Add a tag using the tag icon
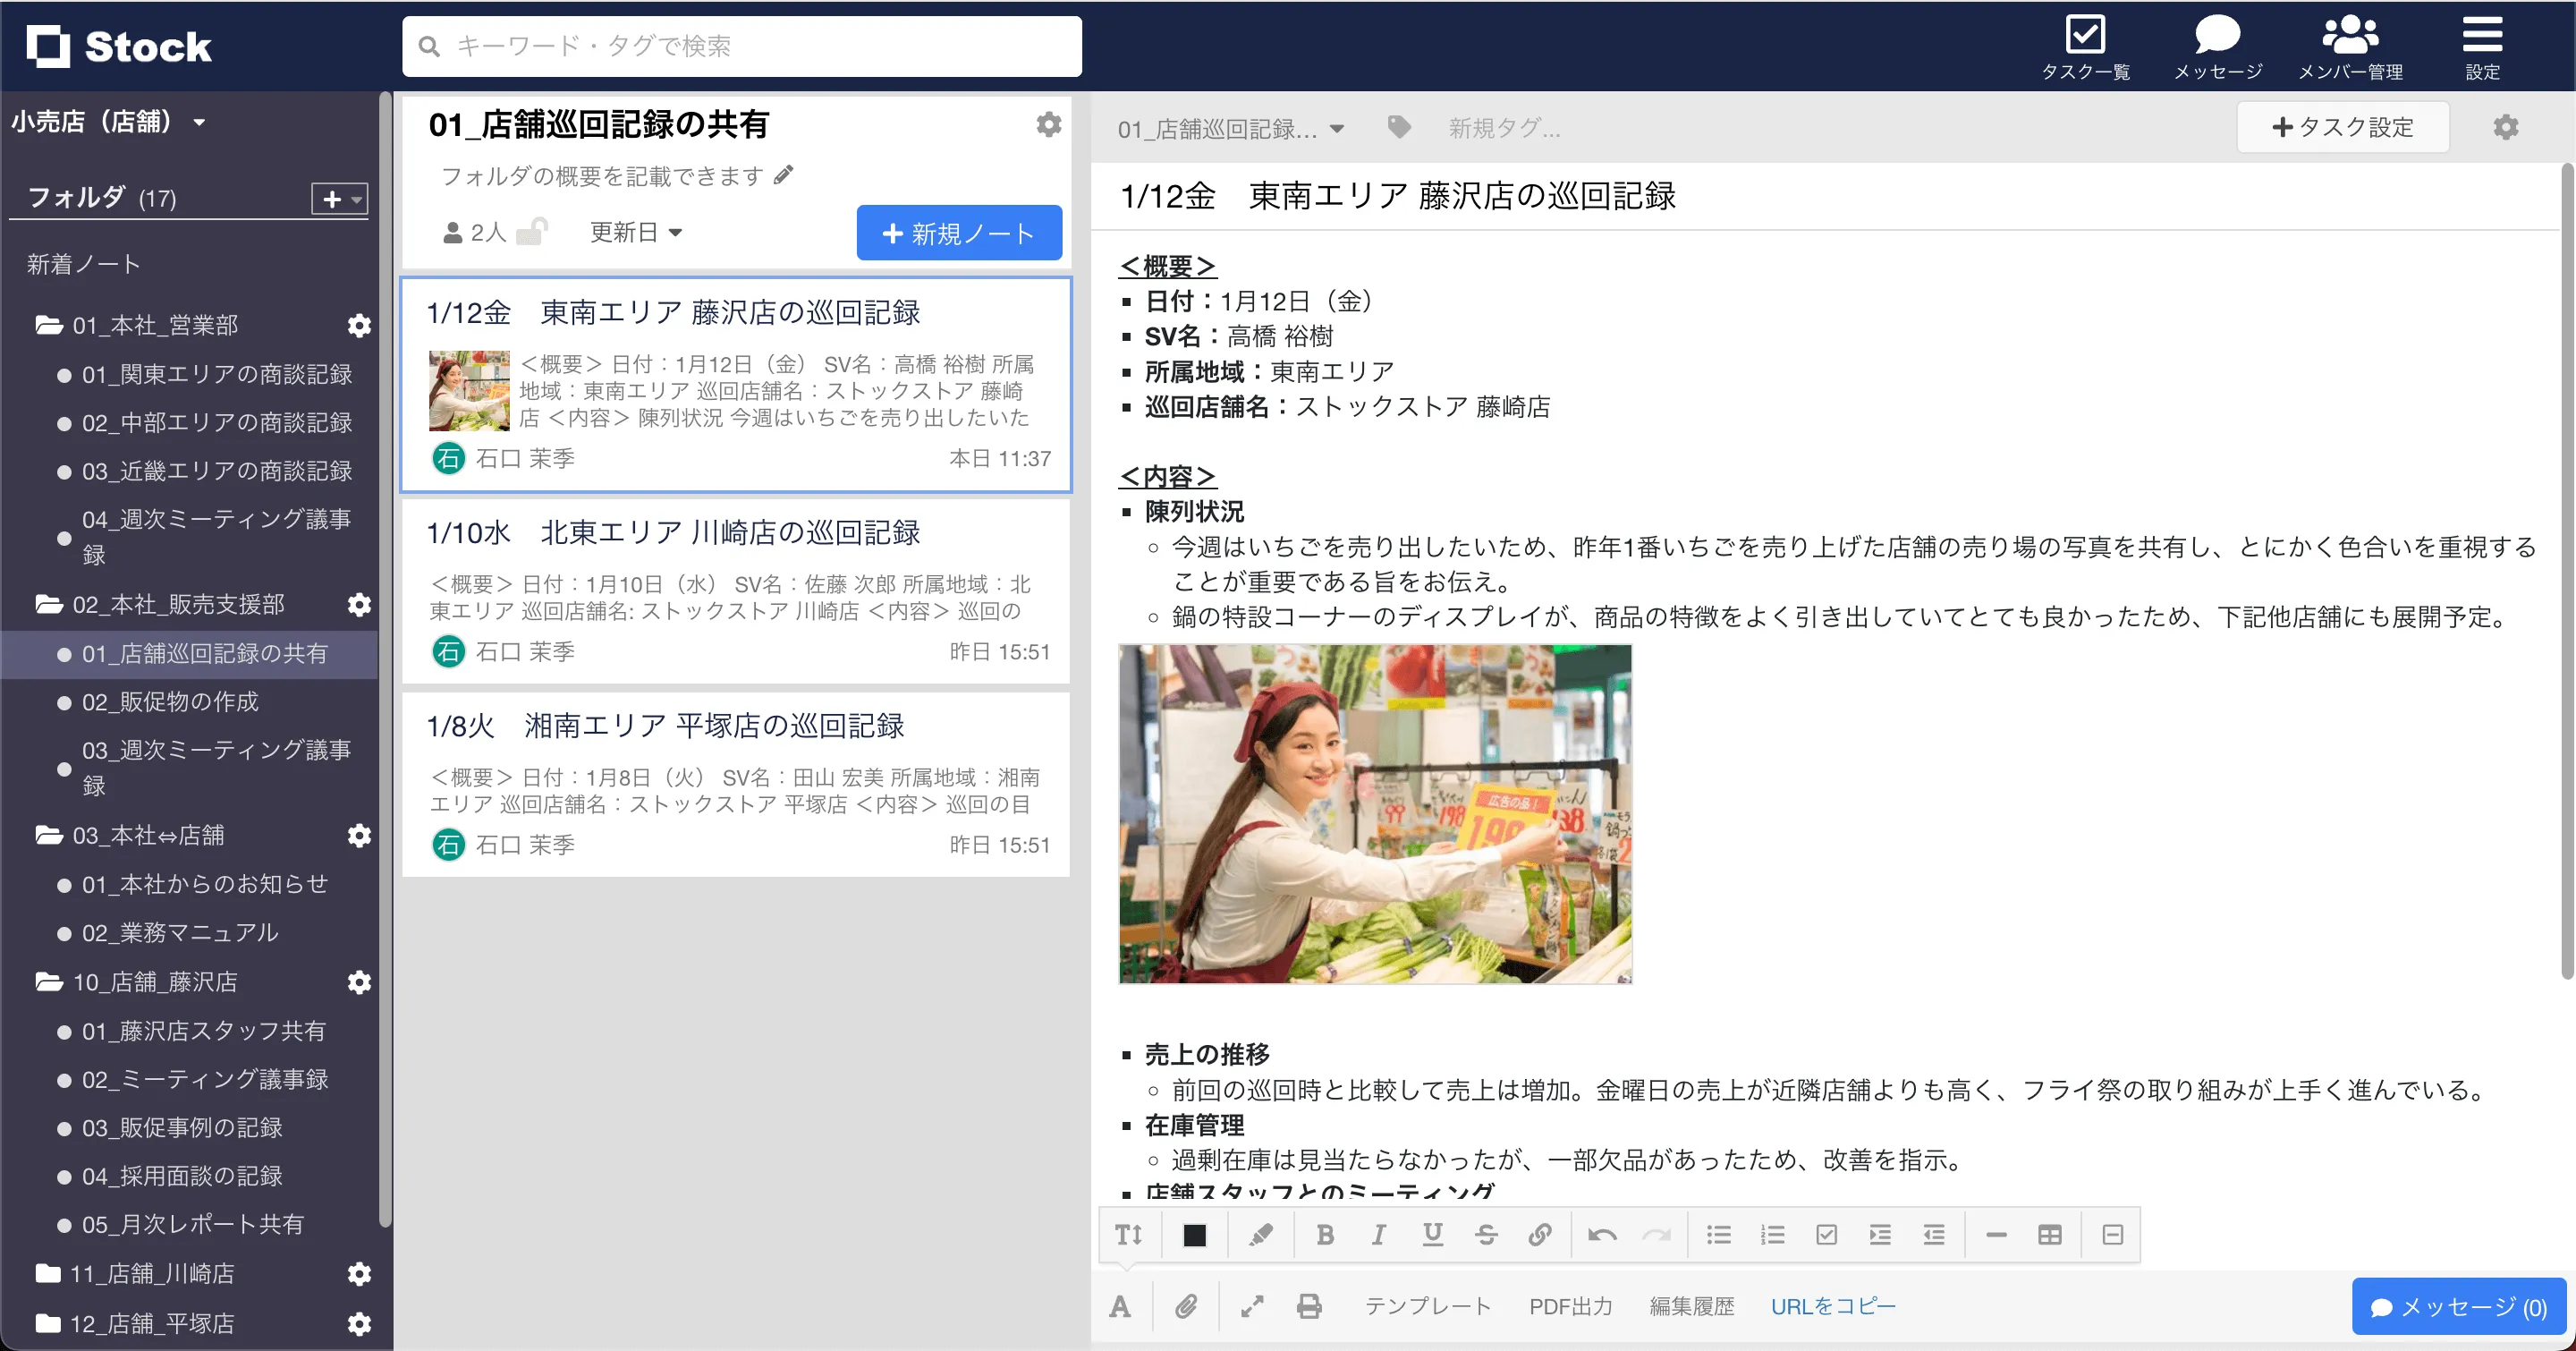 [1398, 127]
